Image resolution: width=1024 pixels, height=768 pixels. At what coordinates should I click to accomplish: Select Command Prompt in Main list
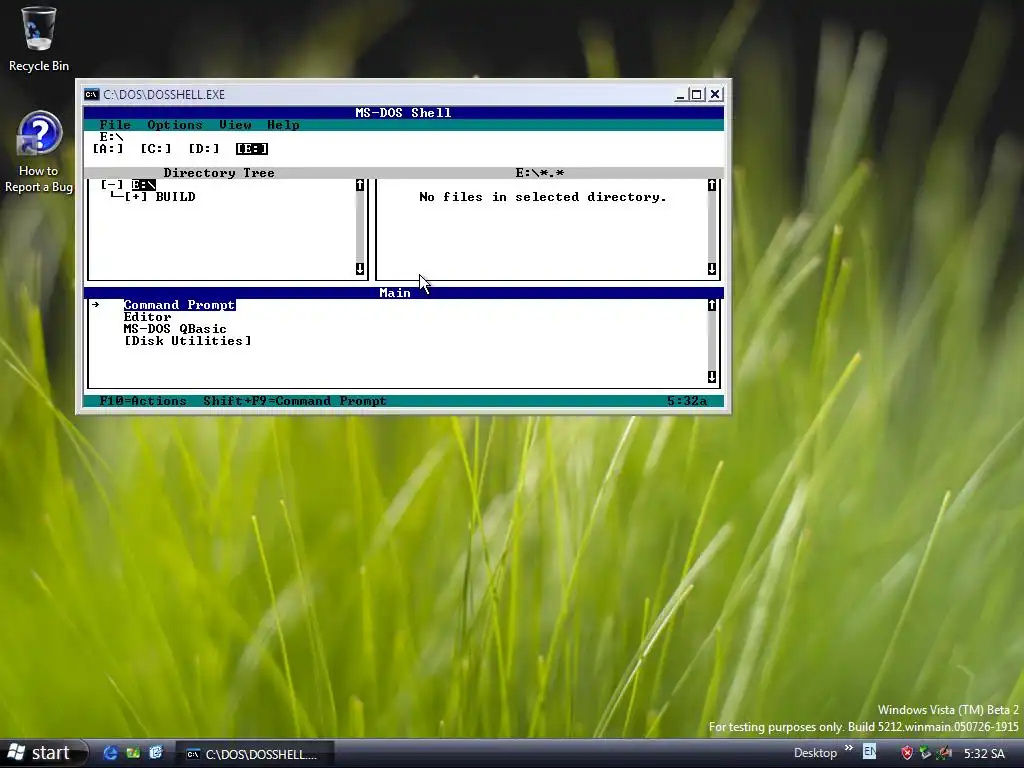(x=180, y=305)
